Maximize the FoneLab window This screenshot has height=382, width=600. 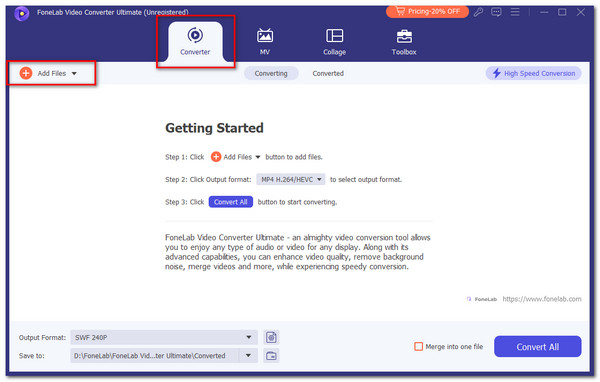click(x=562, y=12)
